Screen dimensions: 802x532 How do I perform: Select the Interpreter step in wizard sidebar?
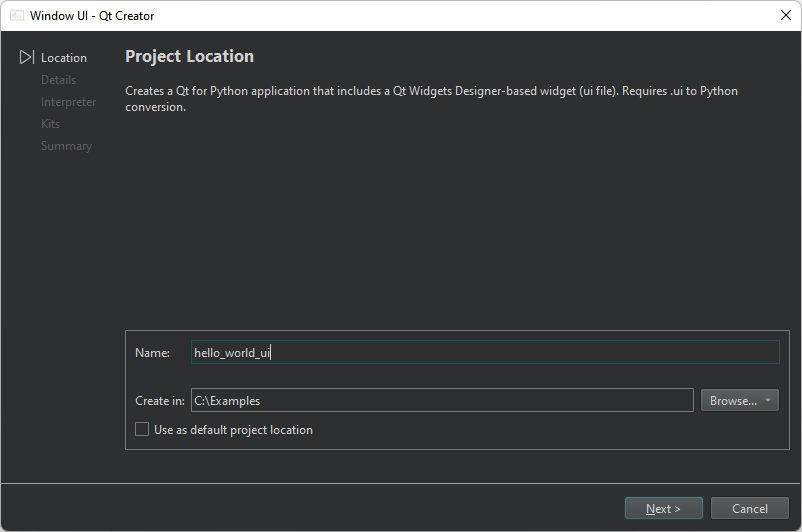pyautogui.click(x=68, y=102)
